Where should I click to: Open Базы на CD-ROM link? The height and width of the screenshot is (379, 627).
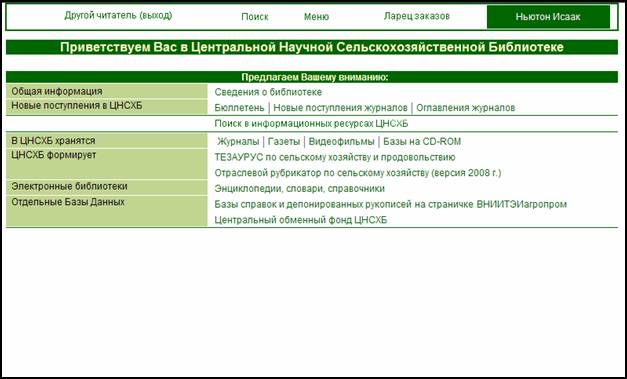pos(422,142)
